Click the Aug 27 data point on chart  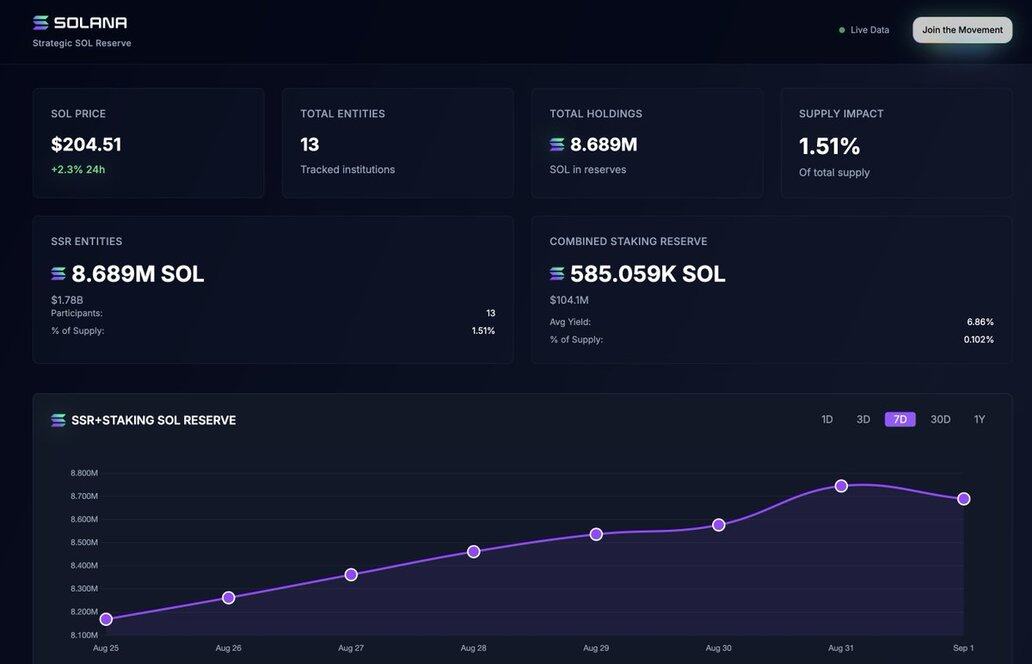pos(351,575)
